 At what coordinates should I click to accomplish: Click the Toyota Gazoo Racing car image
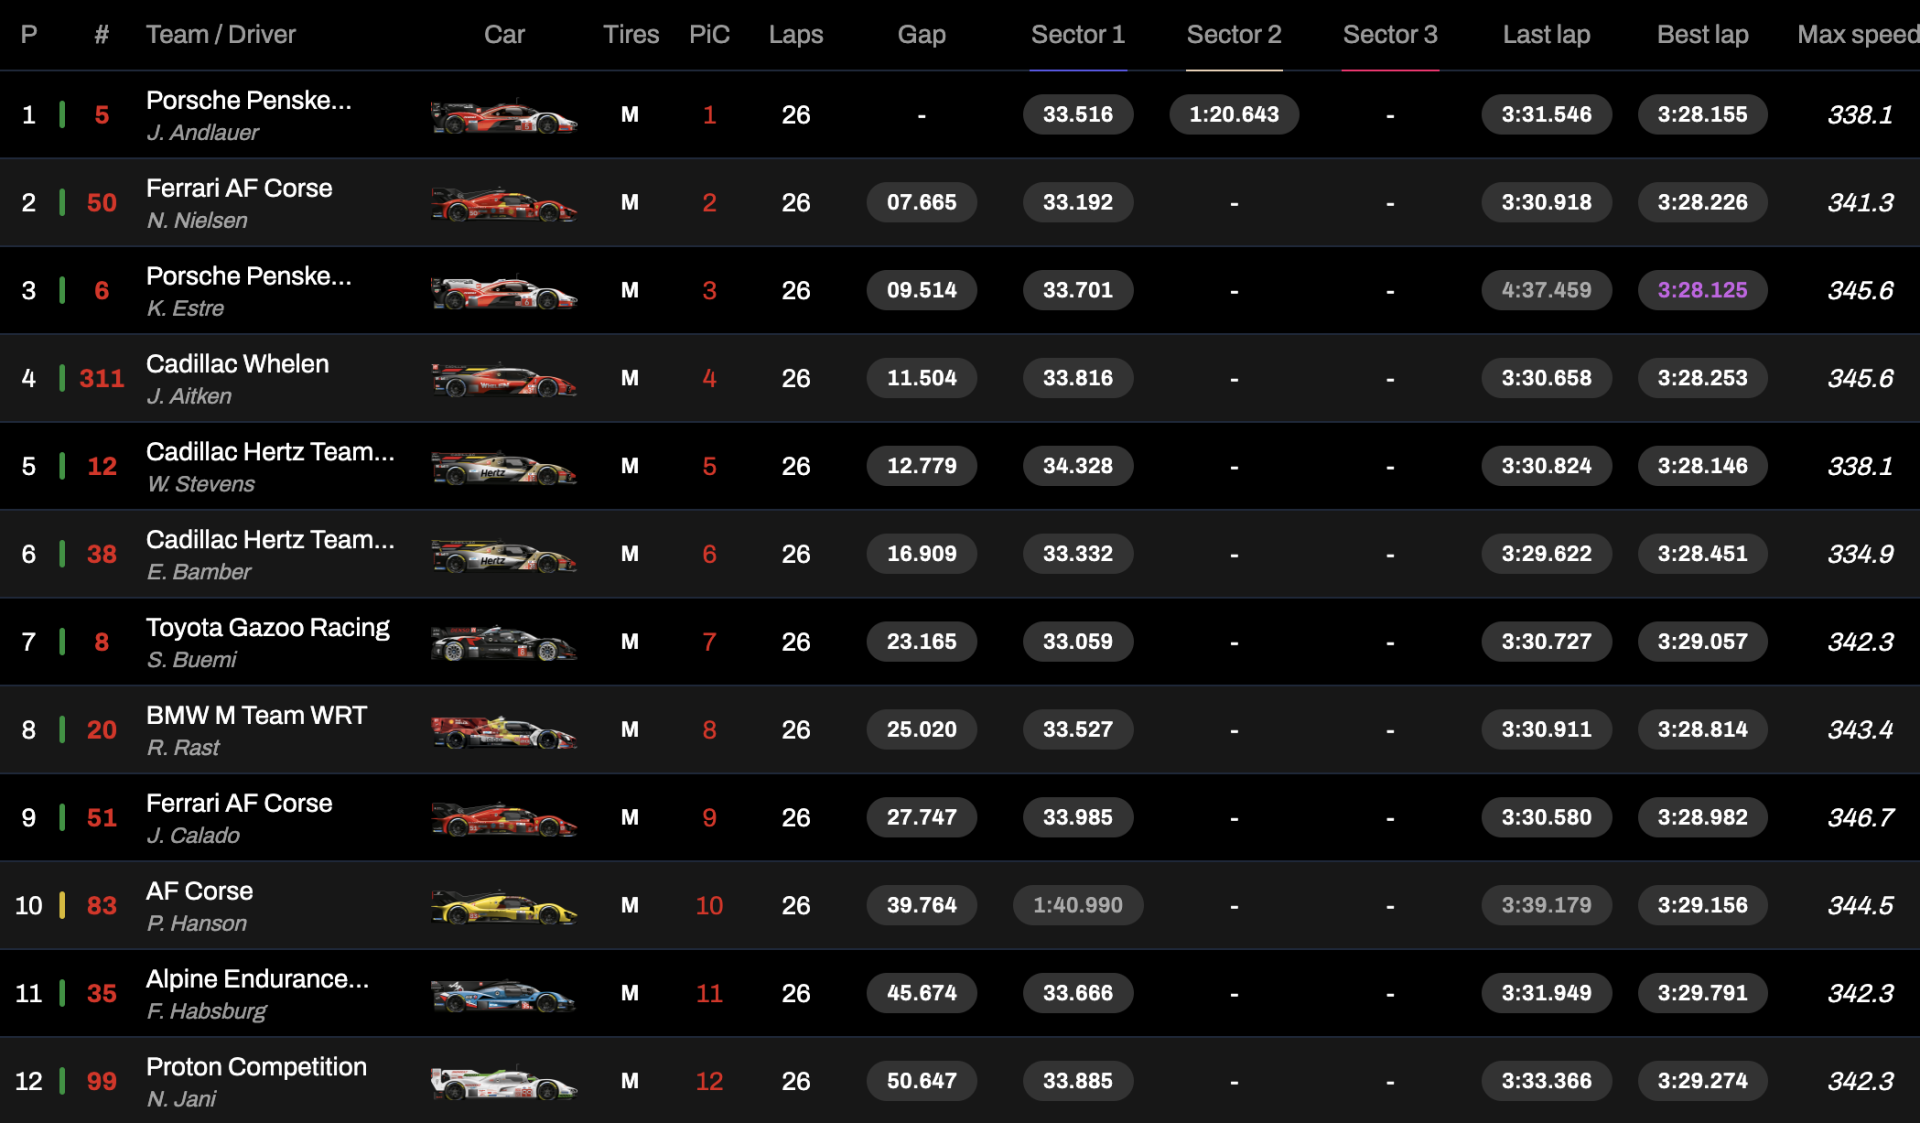[503, 644]
